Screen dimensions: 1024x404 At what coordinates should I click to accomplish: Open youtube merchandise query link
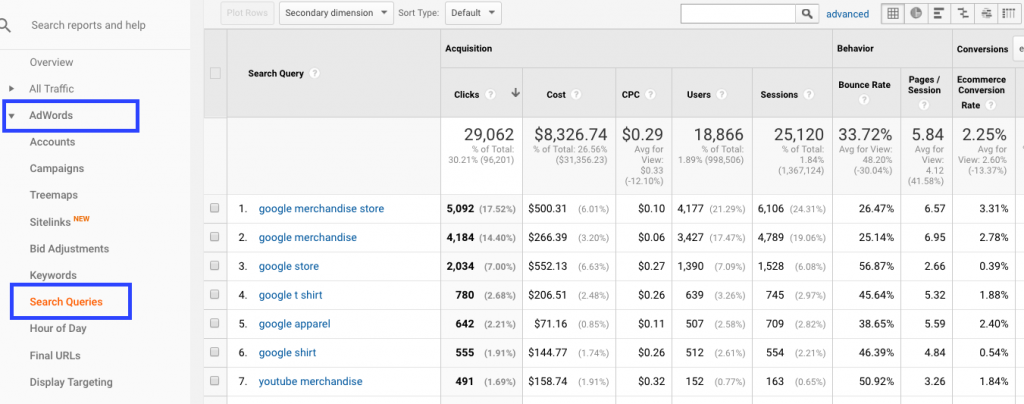[310, 381]
